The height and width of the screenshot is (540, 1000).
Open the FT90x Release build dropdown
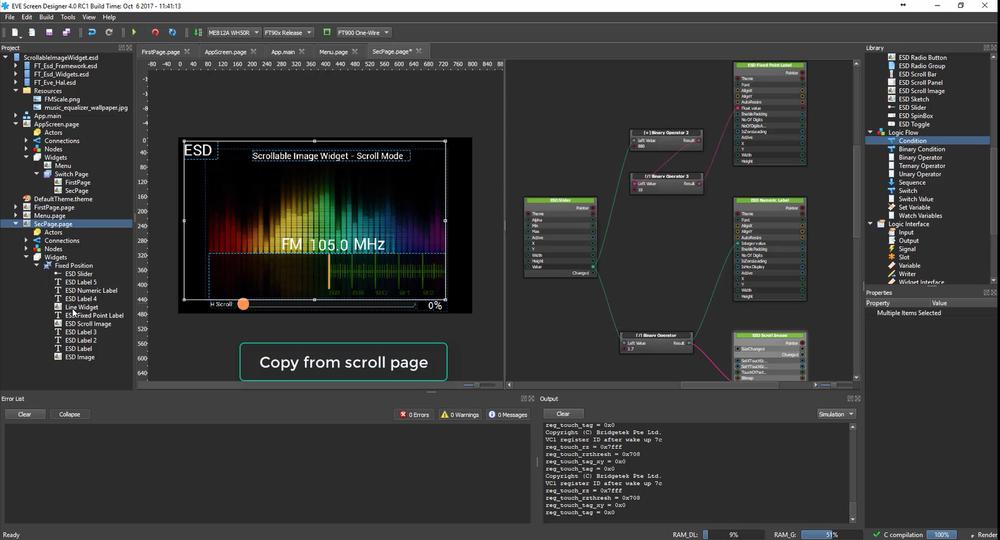pyautogui.click(x=288, y=33)
